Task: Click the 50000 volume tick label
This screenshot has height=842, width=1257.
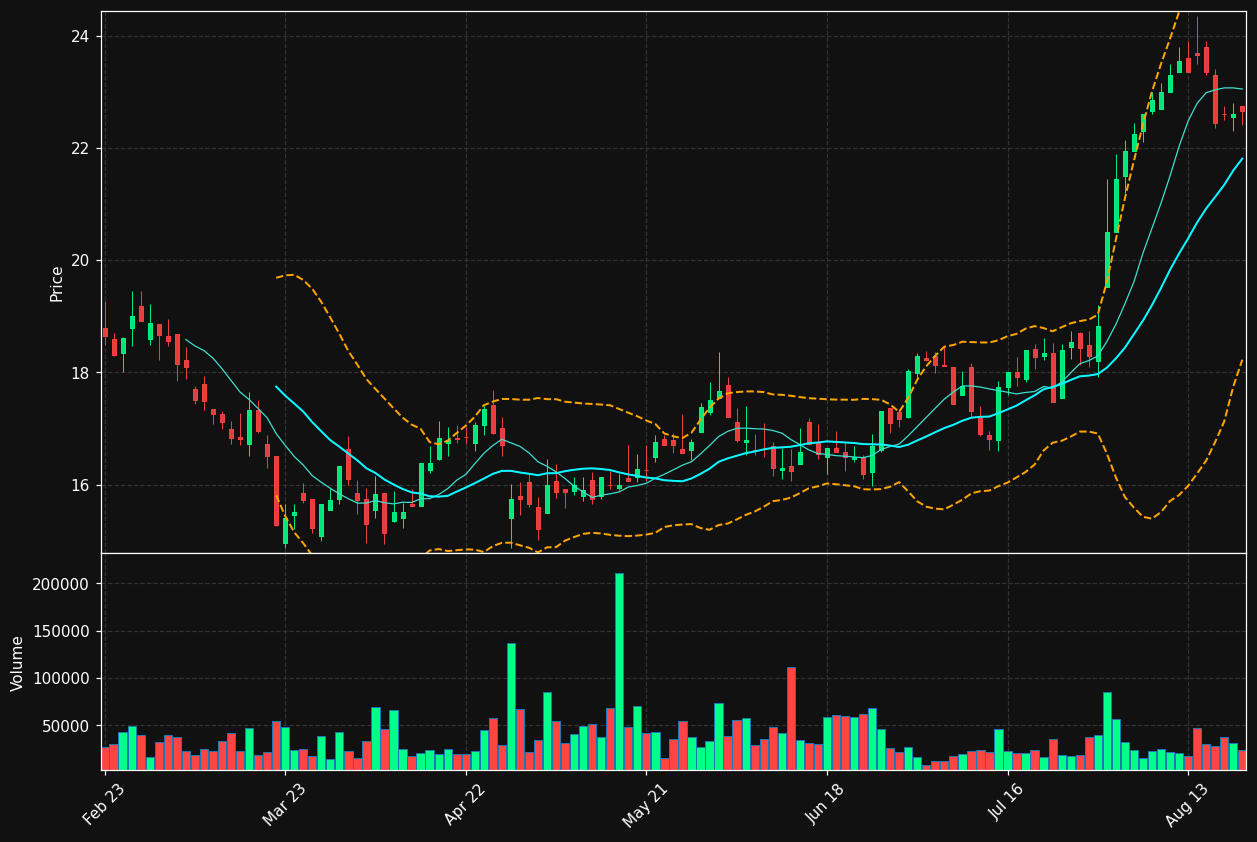Action: (x=65, y=726)
